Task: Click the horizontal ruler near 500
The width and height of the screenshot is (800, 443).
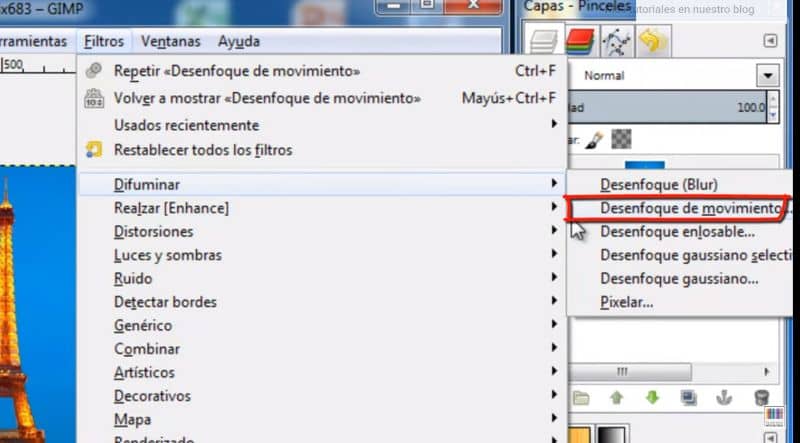Action: [38, 65]
